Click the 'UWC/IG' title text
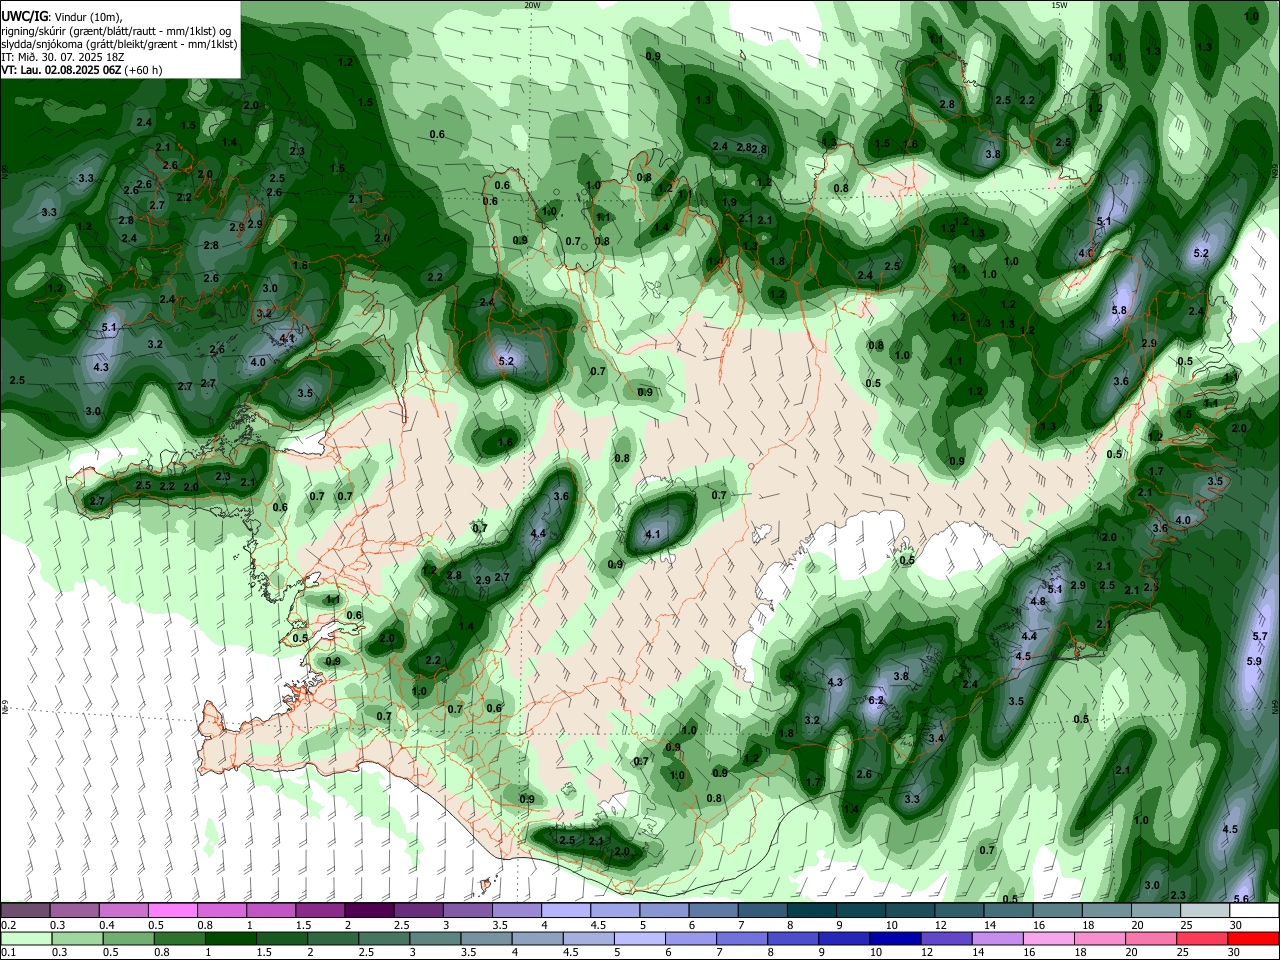Screen dimensions: 1280x960 (x=23, y=16)
